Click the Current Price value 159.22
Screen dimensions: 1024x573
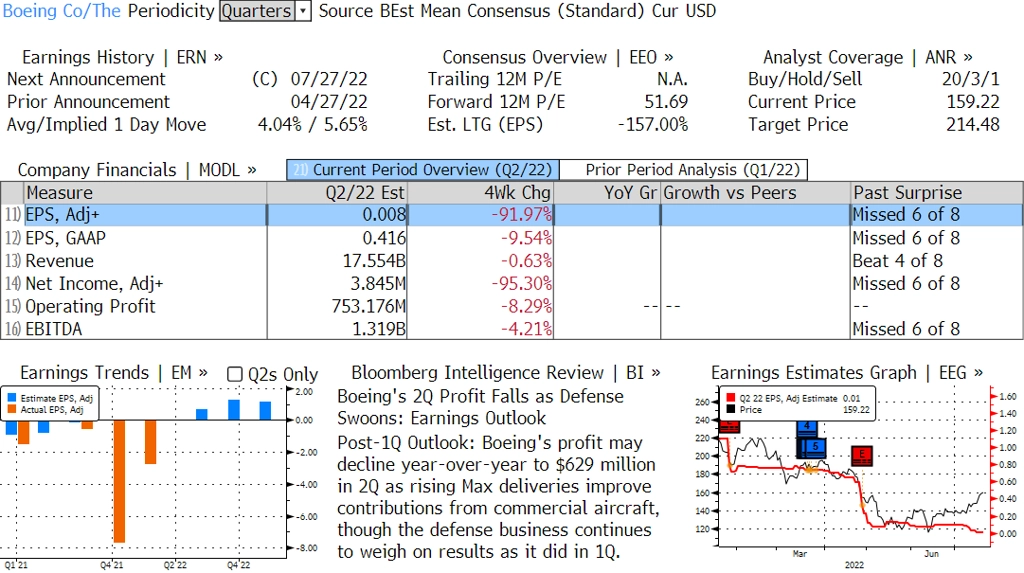coord(972,103)
